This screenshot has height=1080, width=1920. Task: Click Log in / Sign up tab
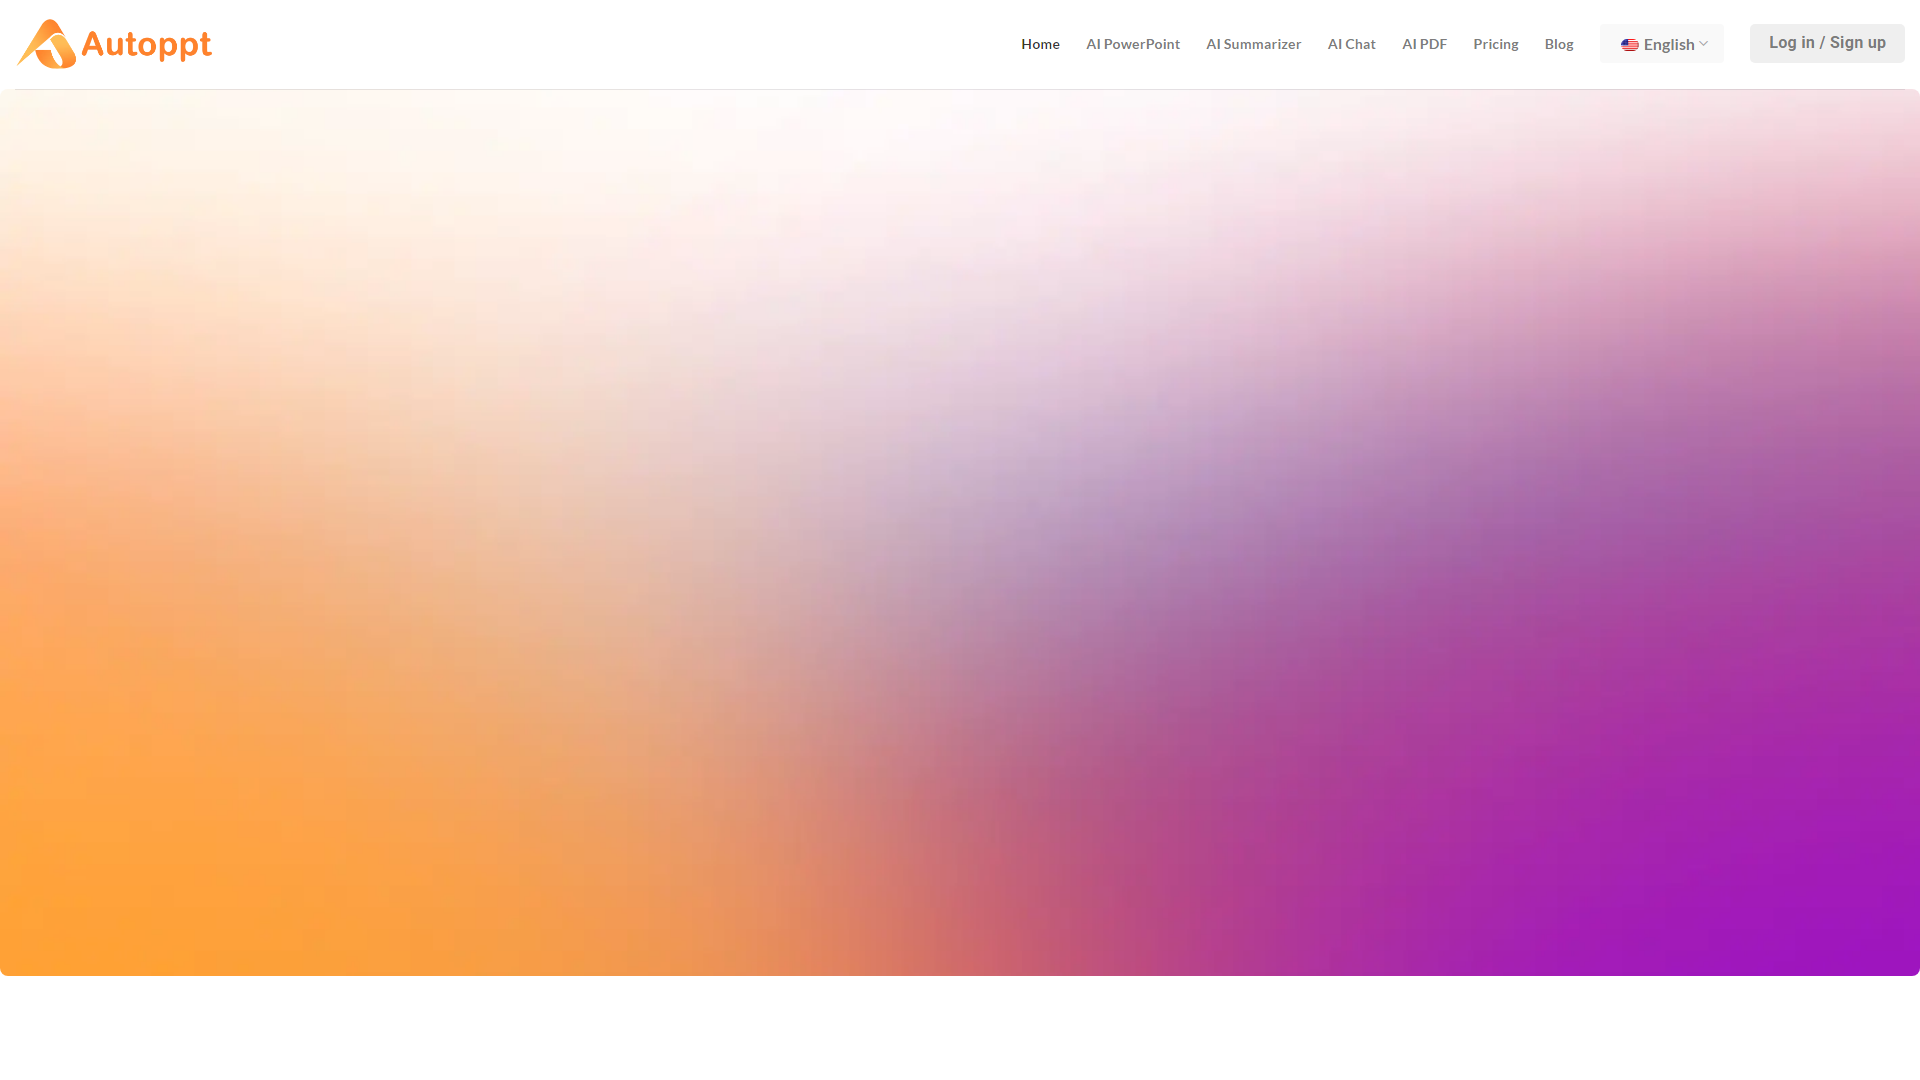1826,42
